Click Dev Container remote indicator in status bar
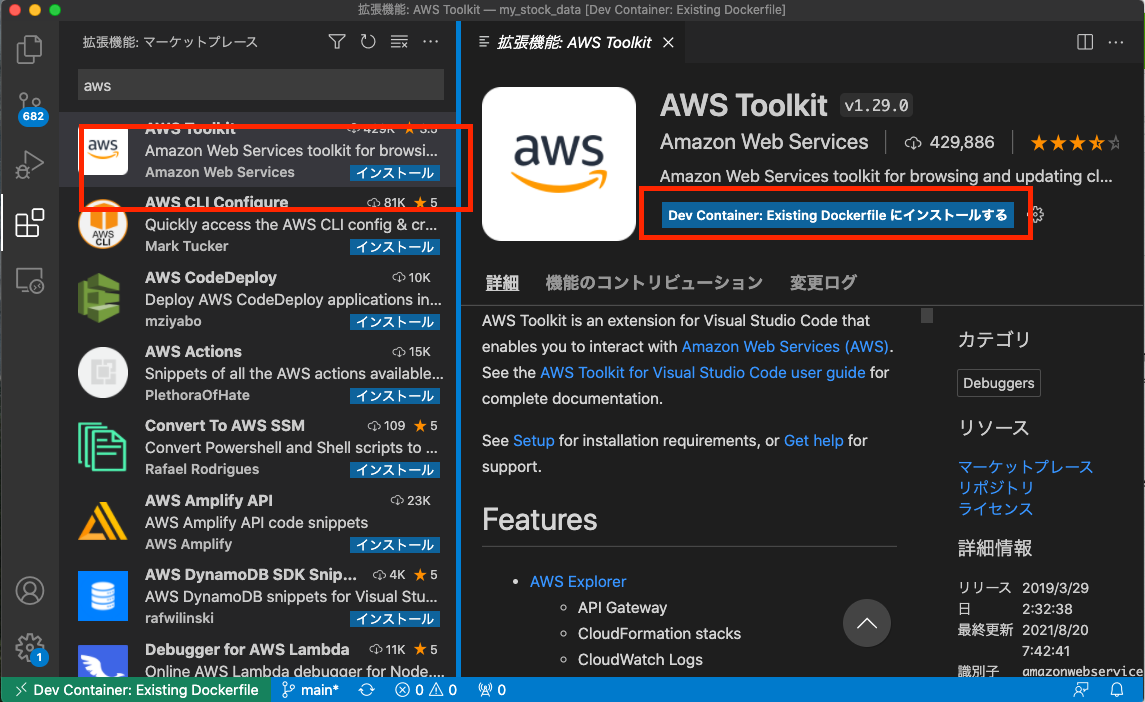Viewport: 1145px width, 702px height. [x=137, y=690]
